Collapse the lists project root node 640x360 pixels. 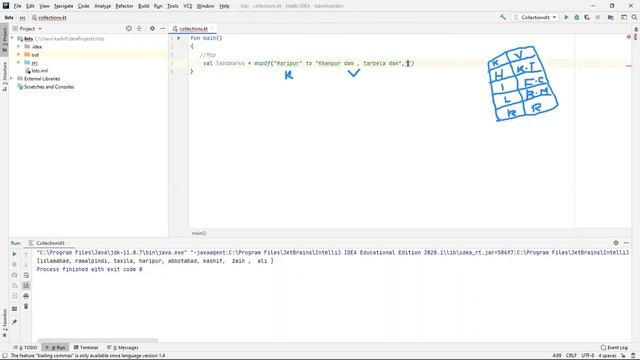pos(12,39)
